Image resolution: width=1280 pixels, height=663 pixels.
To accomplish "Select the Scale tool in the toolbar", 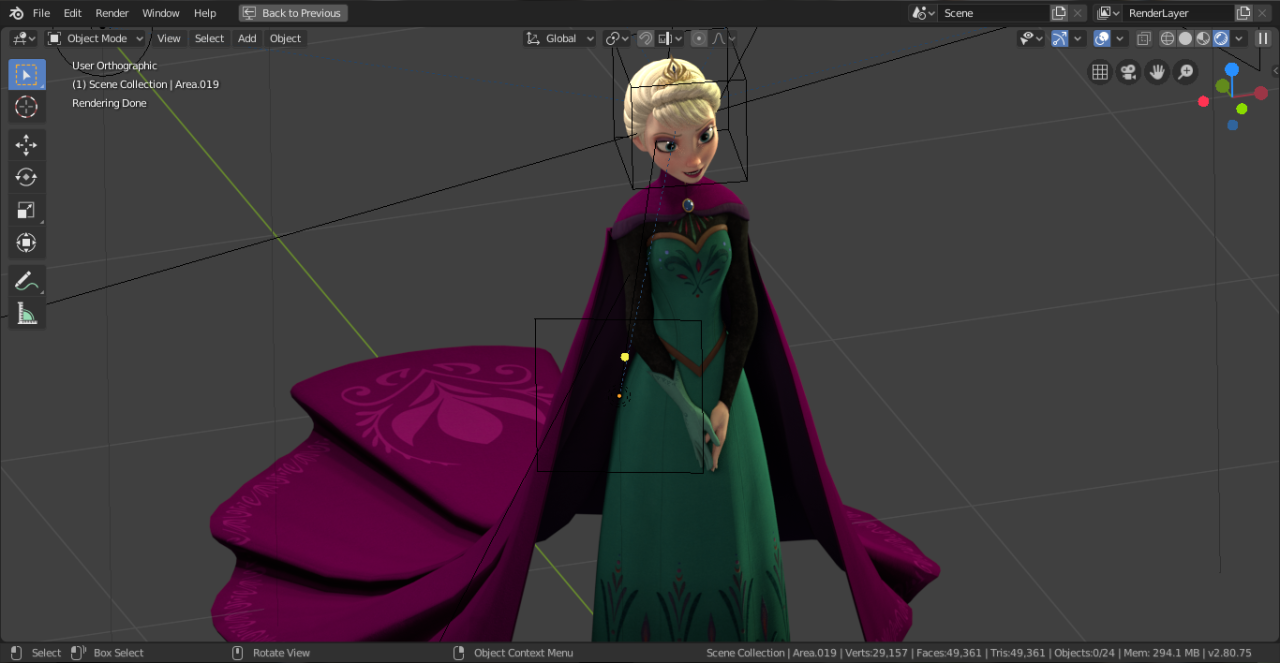I will click(27, 210).
